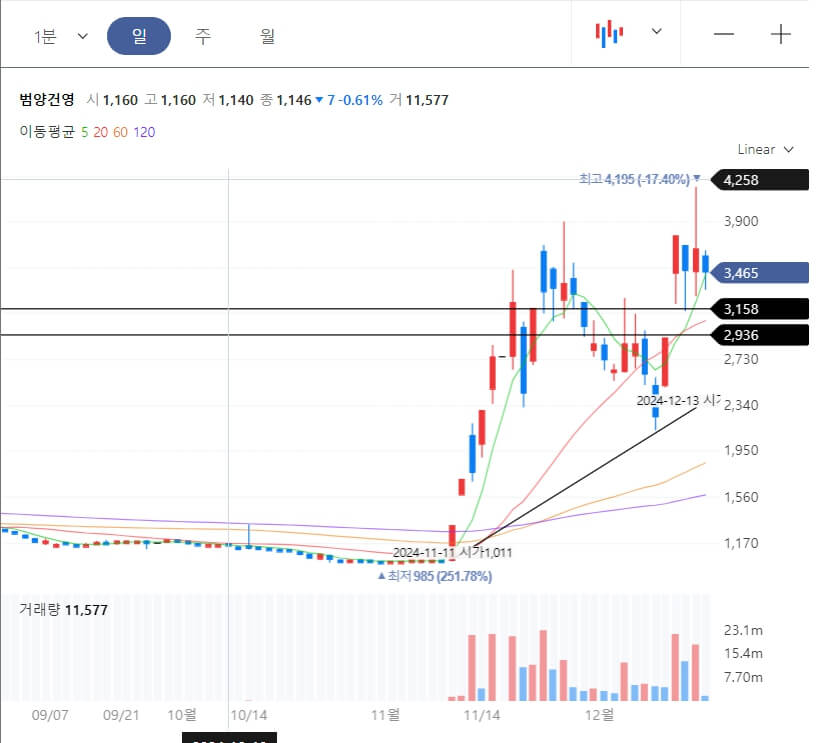817x743 pixels.
Task: Click the 이동평균 moving average label
Action: pos(47,132)
